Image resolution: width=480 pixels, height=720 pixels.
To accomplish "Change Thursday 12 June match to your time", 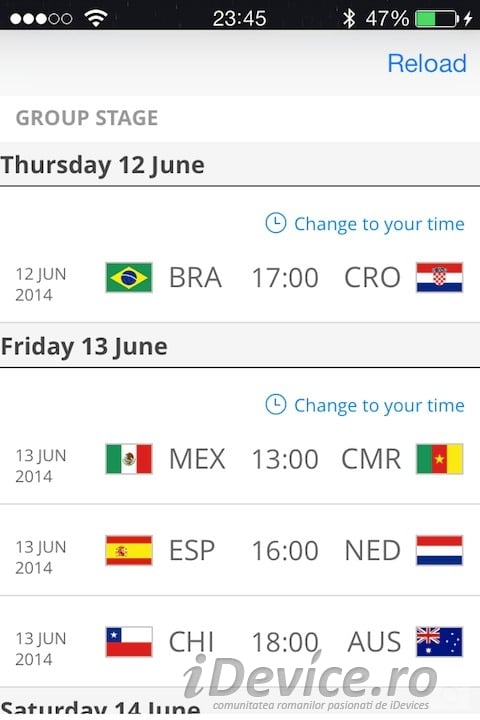I will click(x=365, y=224).
